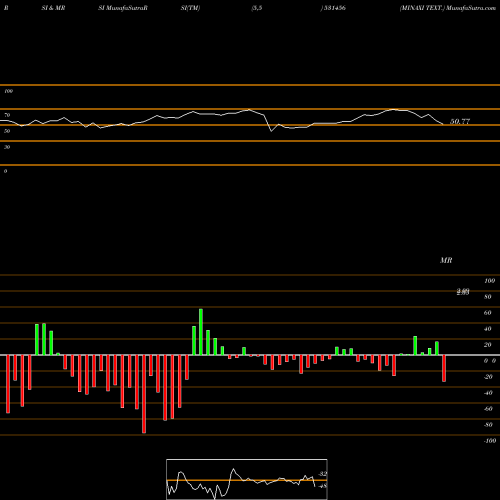Click the RSI value 50.77 label

point(460,121)
